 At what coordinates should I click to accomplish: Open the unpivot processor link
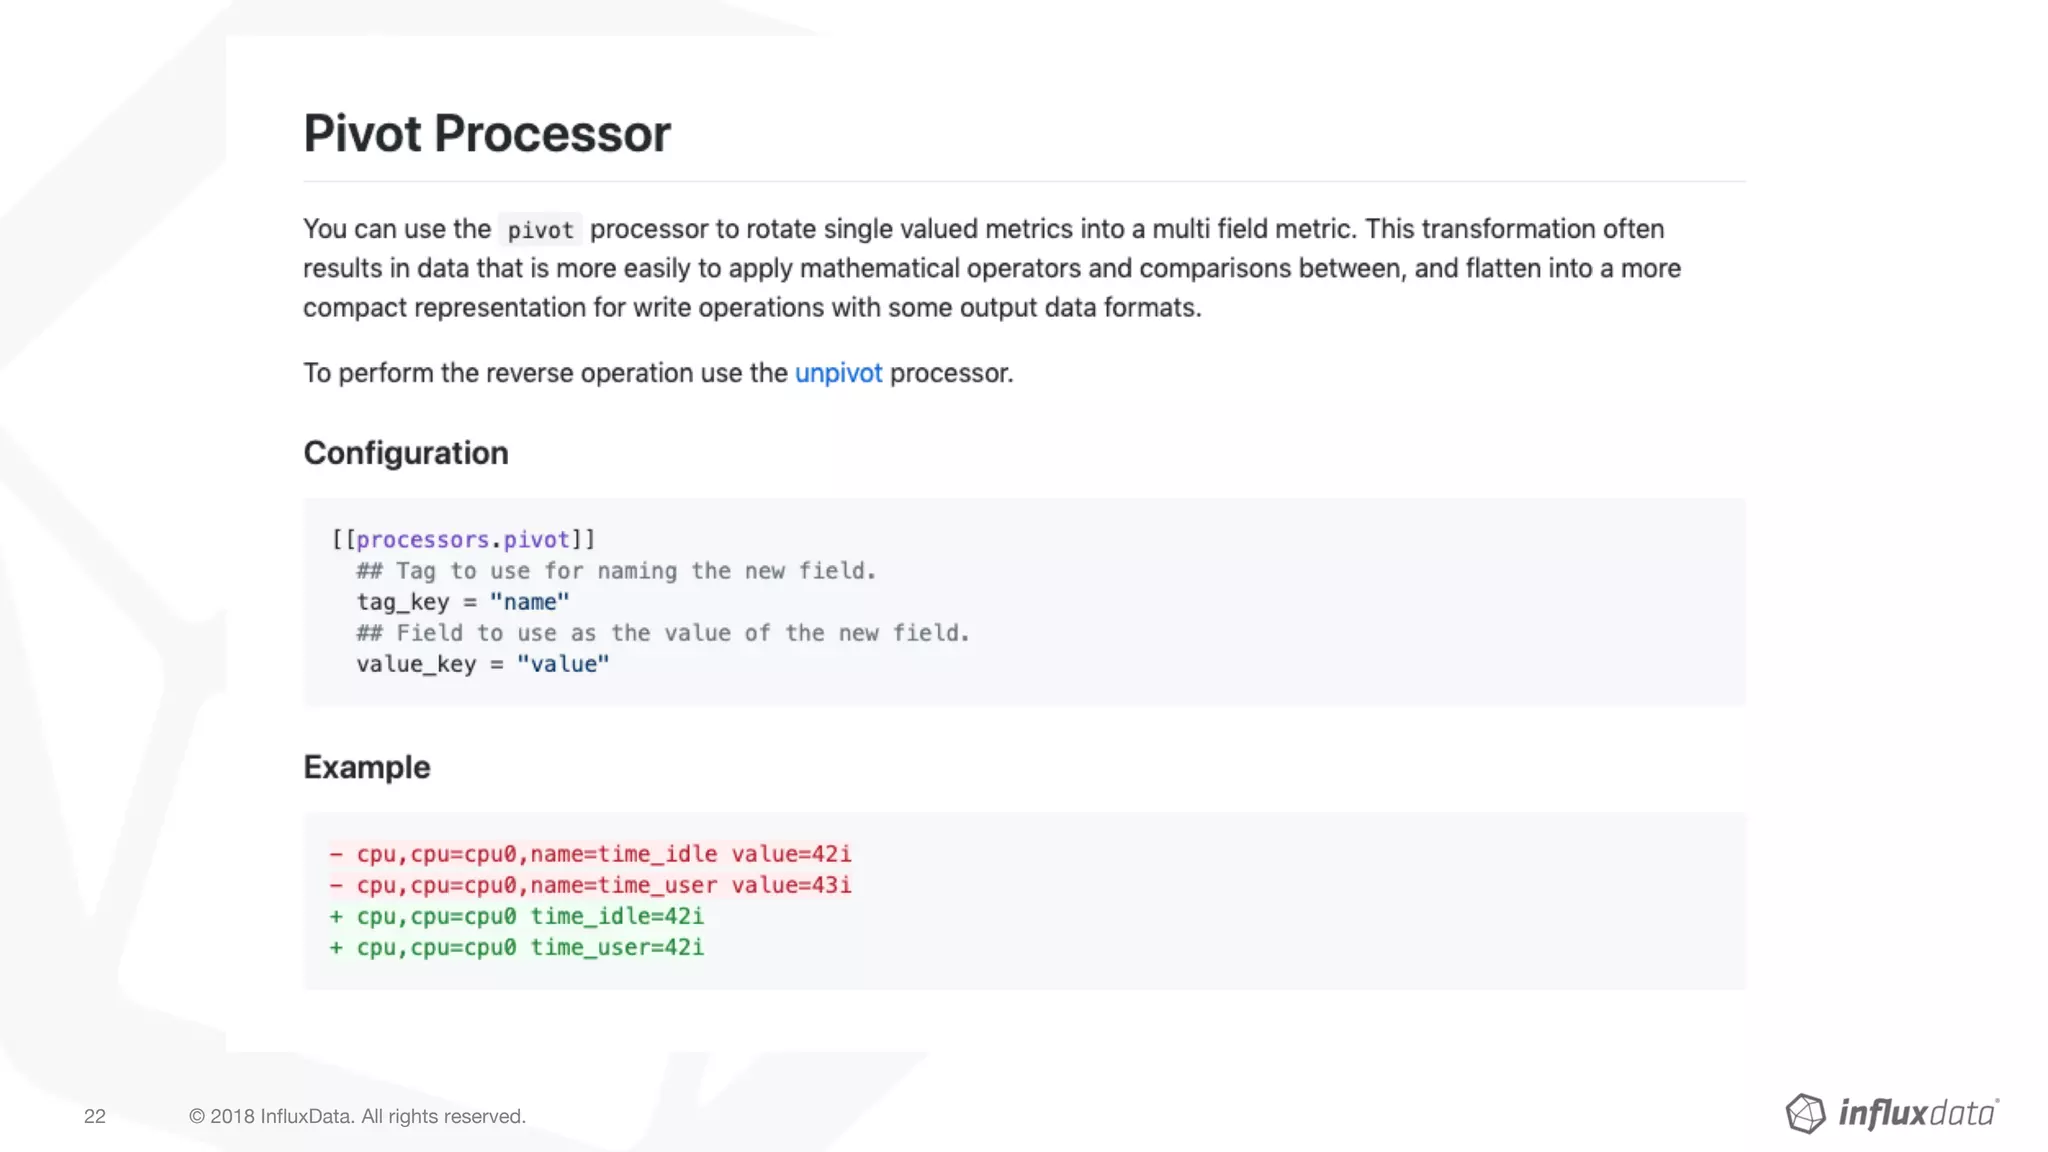click(x=838, y=373)
